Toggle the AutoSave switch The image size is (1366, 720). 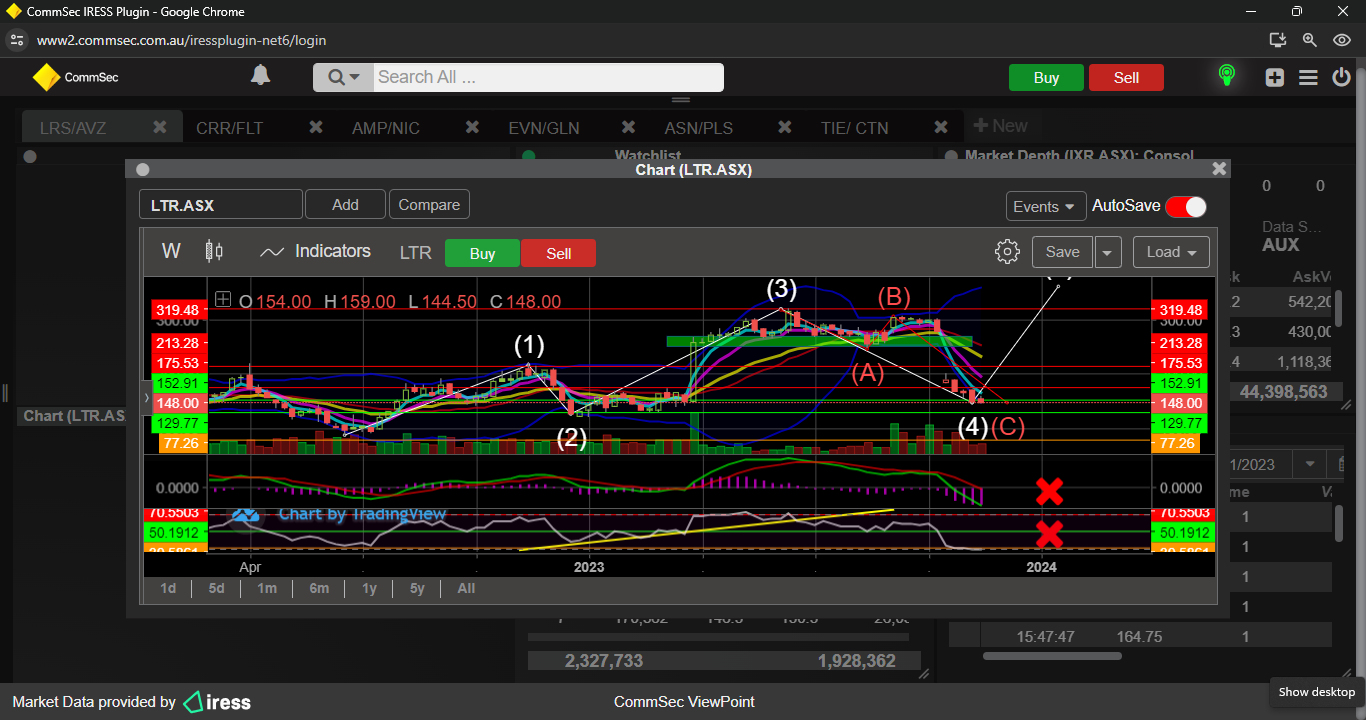point(1186,206)
